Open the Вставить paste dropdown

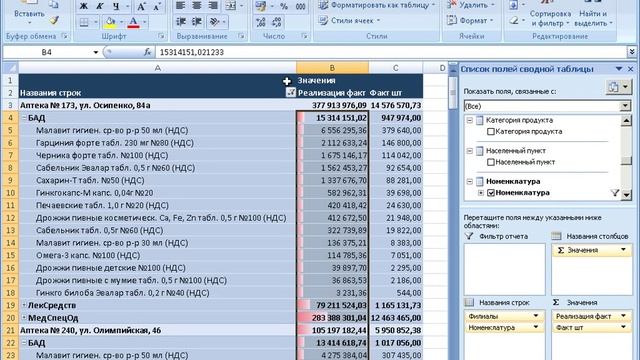point(29,23)
